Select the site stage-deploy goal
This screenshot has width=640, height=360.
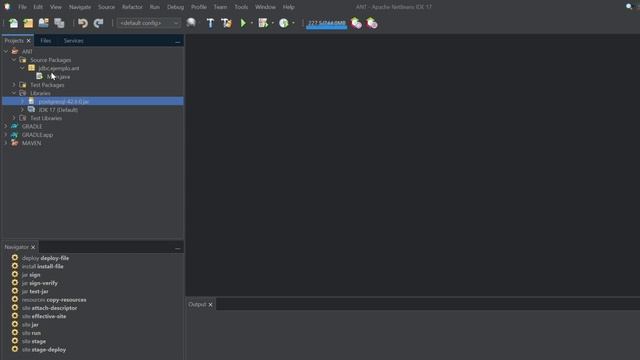pos(44,349)
